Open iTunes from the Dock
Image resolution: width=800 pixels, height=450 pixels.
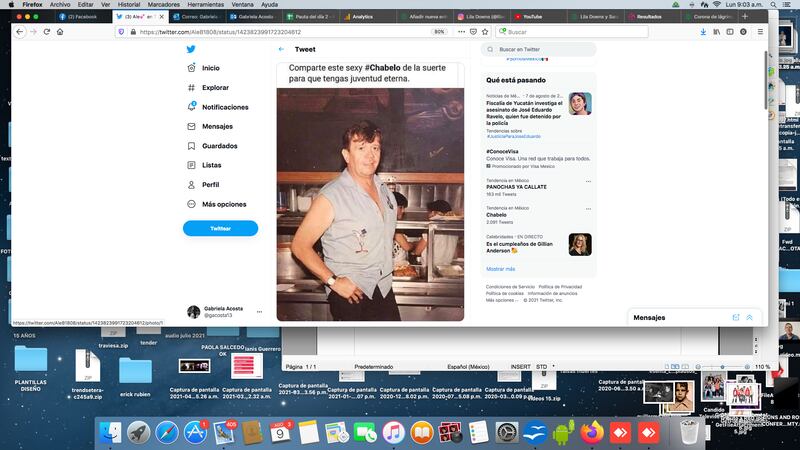coord(393,433)
